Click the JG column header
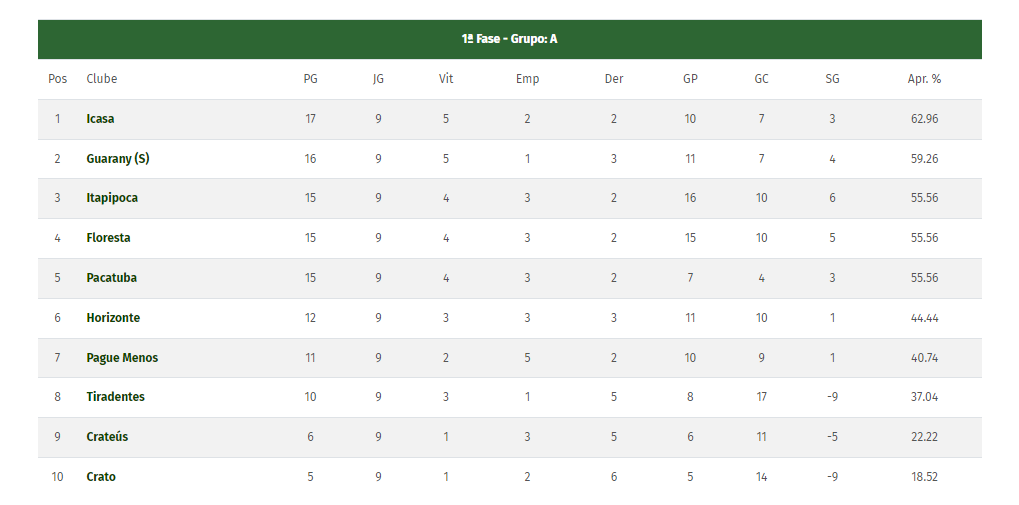This screenshot has height=505, width=1019. tap(378, 79)
